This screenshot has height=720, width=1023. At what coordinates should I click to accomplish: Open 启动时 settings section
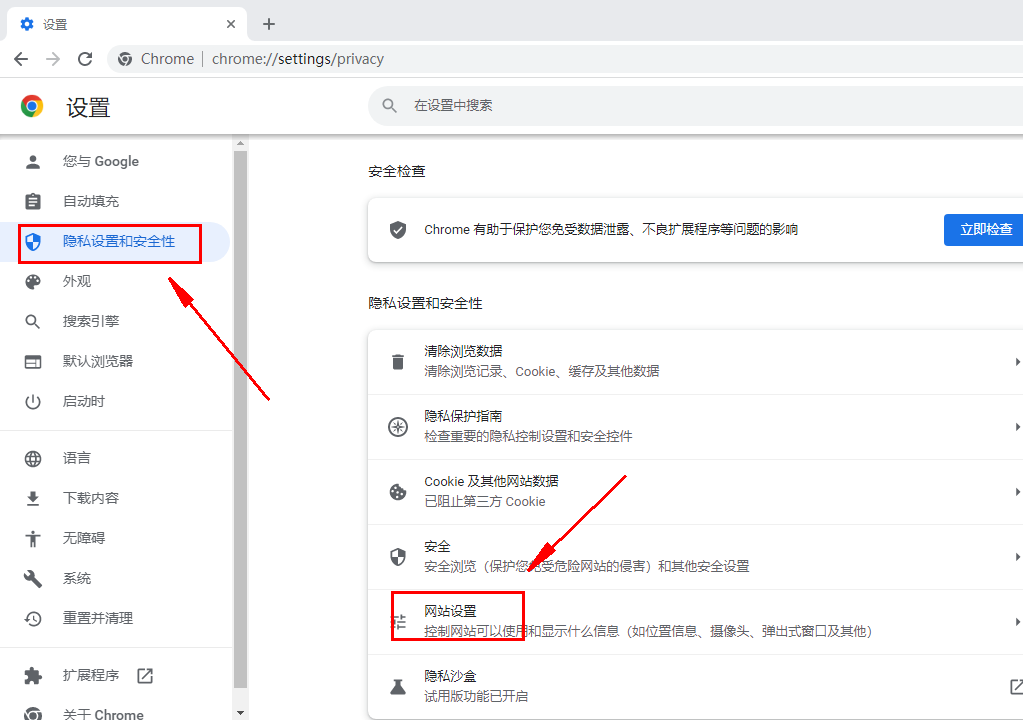115,402
